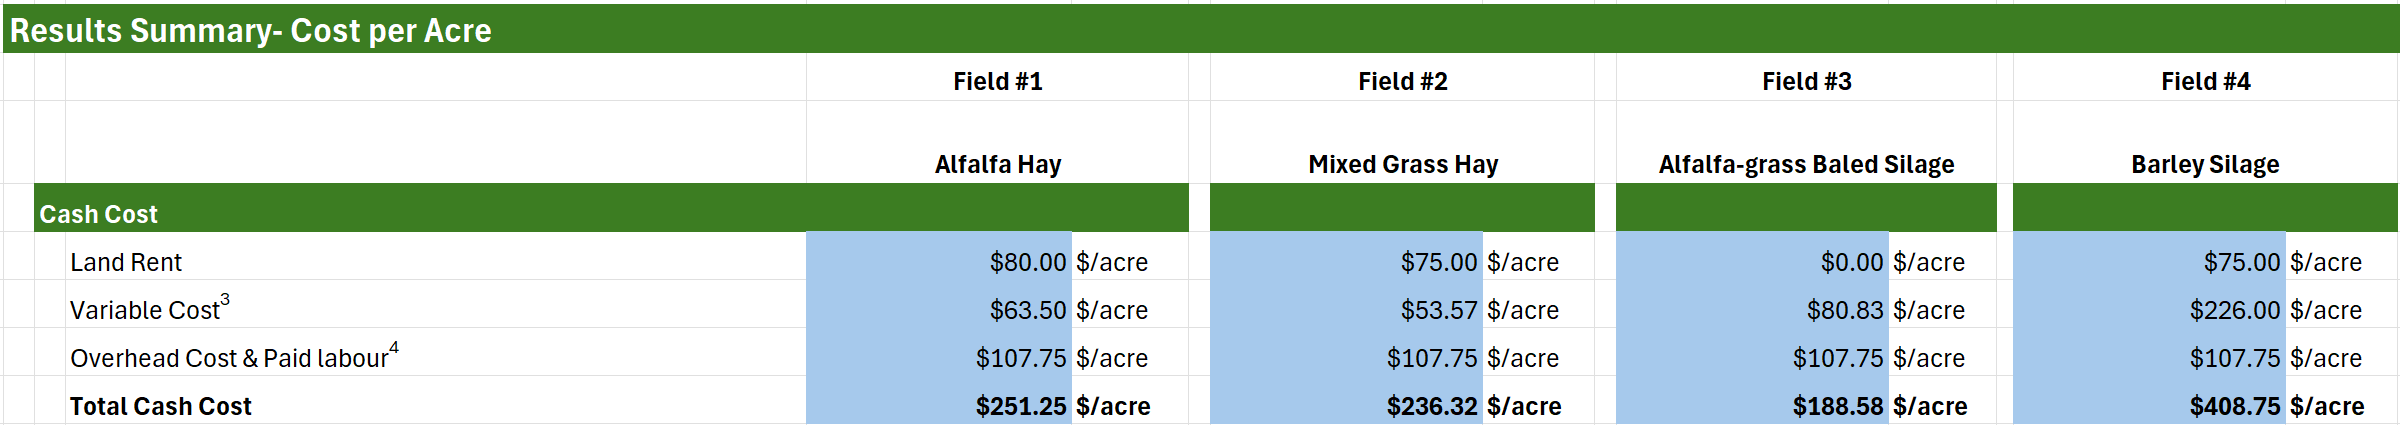Select the Cash Cost section header
The image size is (2400, 425).
[x=98, y=214]
